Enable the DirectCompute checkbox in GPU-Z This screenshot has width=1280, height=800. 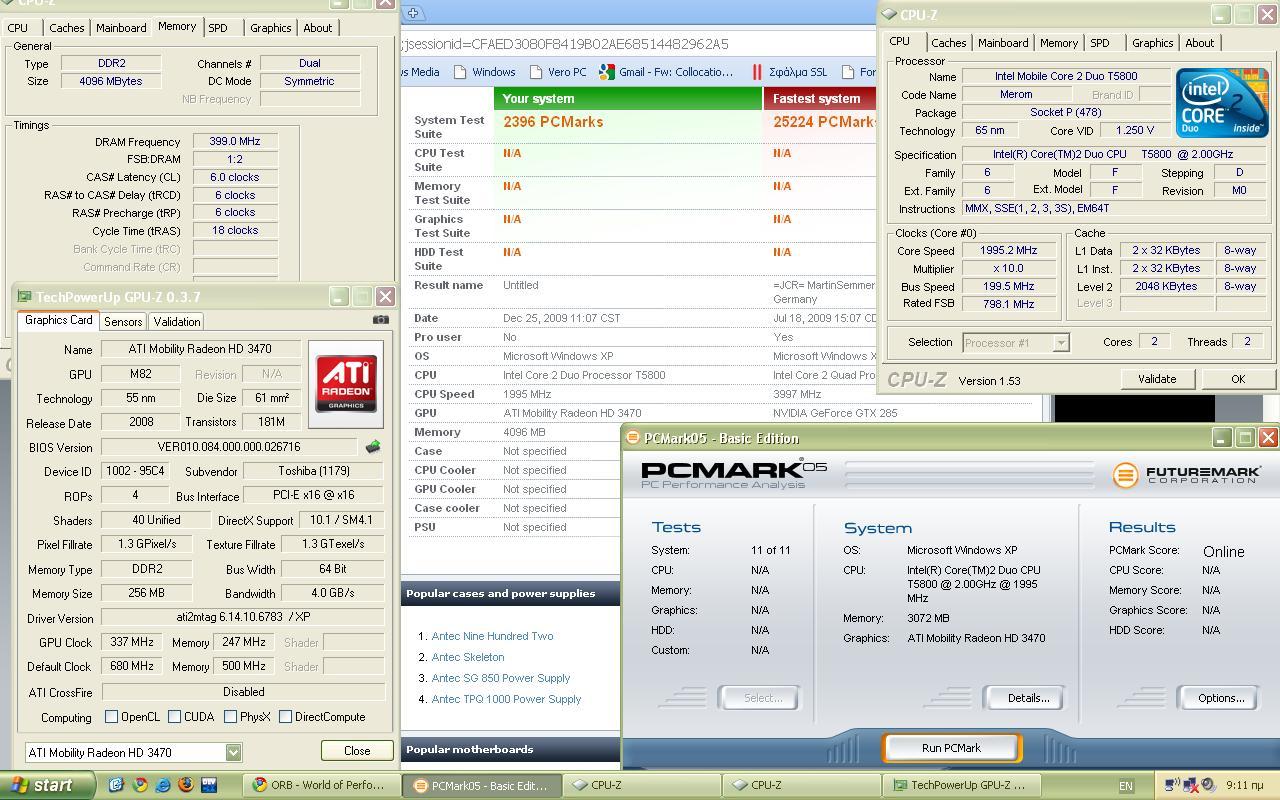click(x=286, y=717)
